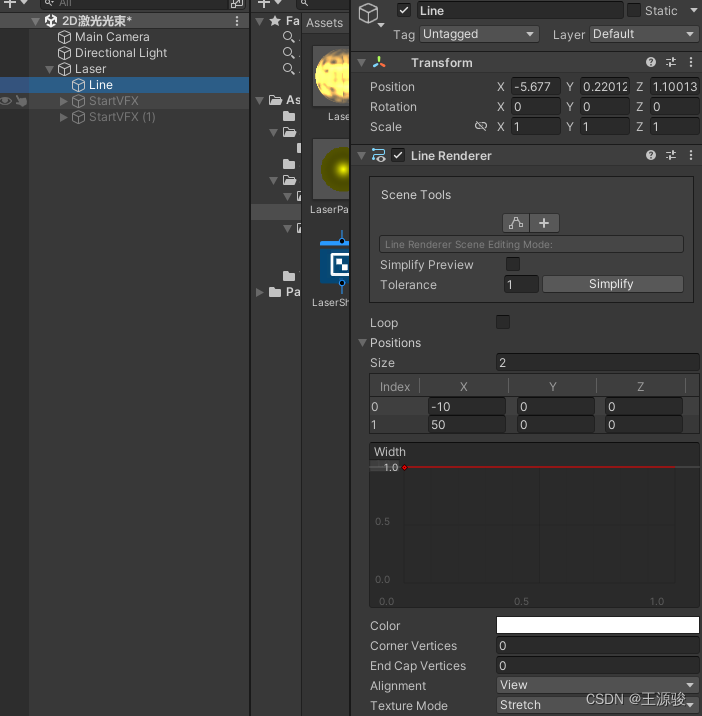Click the GameObject cube icon in Inspector
Viewport: 702px width, 716px height.
tap(370, 14)
